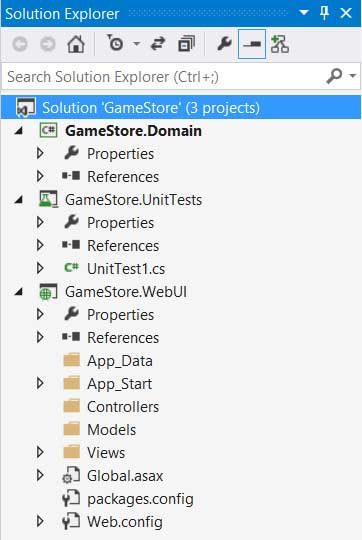Click test flask icon of GameStore.UnitTests
362x540 pixels.
[x=48, y=200]
